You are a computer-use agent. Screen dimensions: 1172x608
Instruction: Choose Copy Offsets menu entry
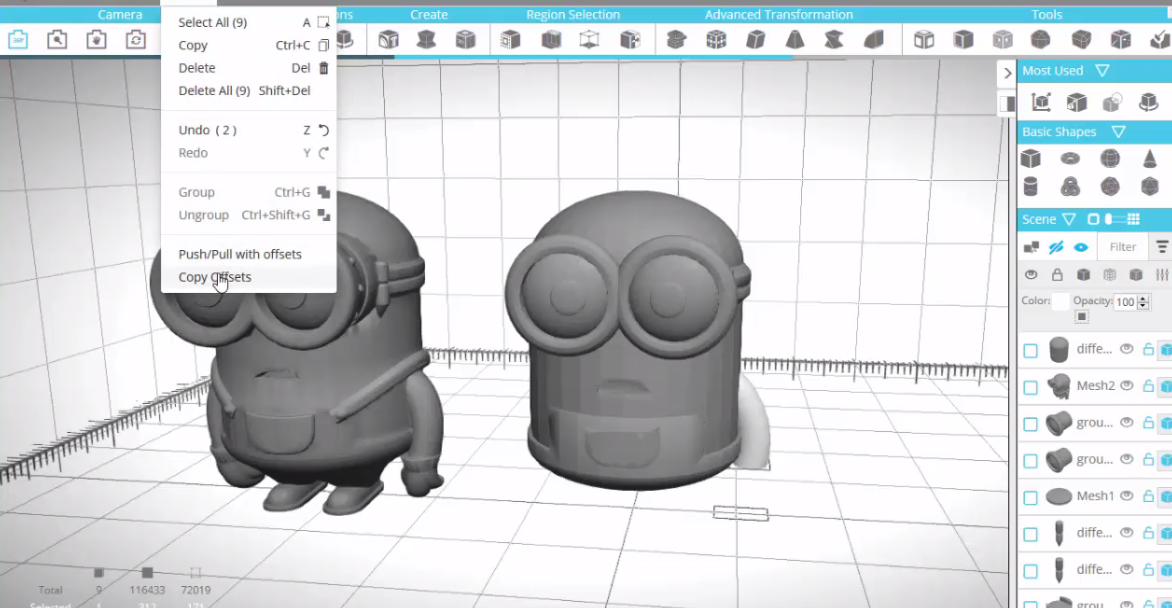point(249,277)
